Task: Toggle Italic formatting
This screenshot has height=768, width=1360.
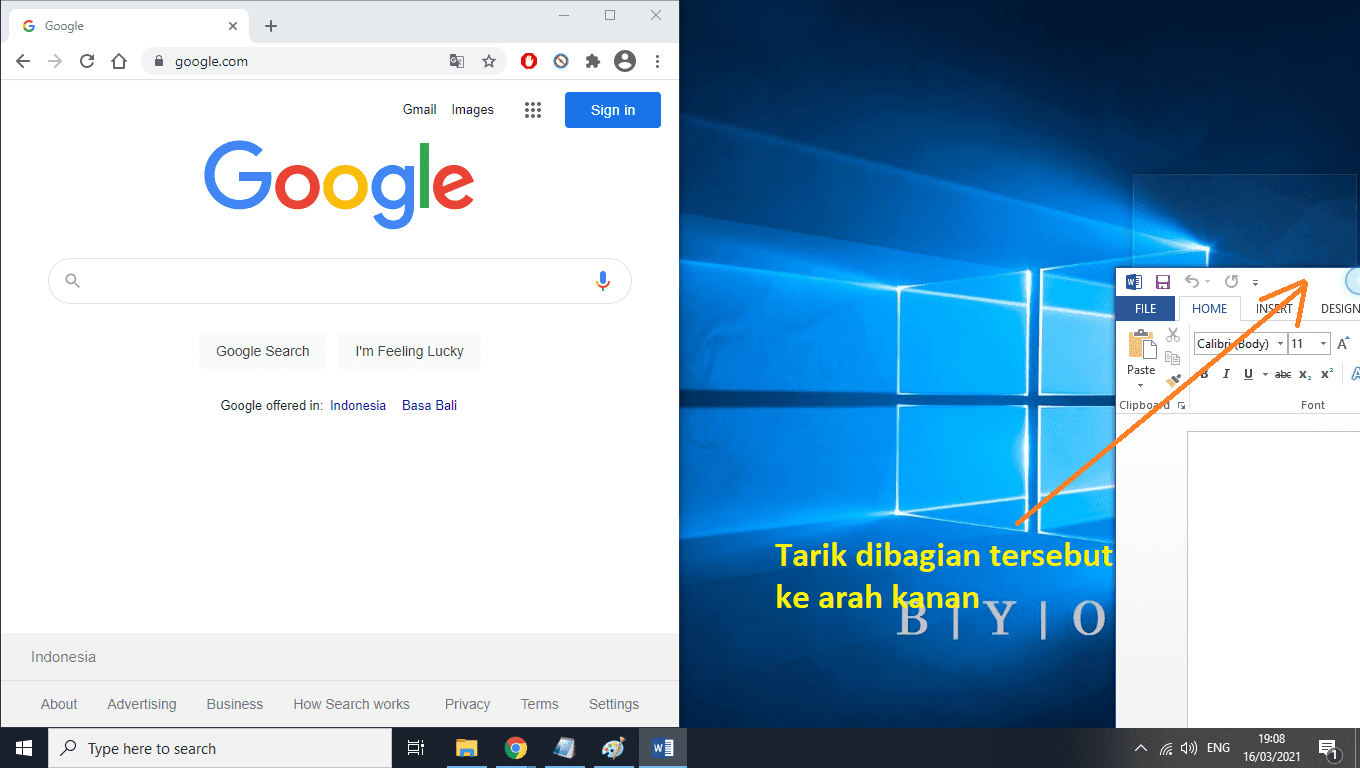Action: [1226, 374]
